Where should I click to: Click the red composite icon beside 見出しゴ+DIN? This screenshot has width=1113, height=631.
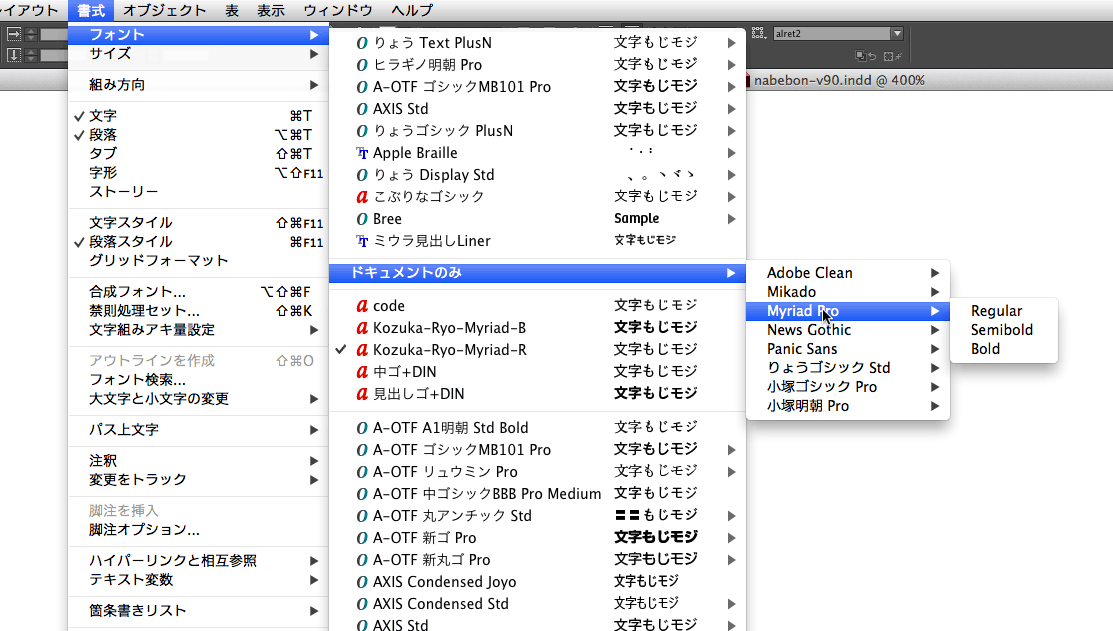click(362, 394)
